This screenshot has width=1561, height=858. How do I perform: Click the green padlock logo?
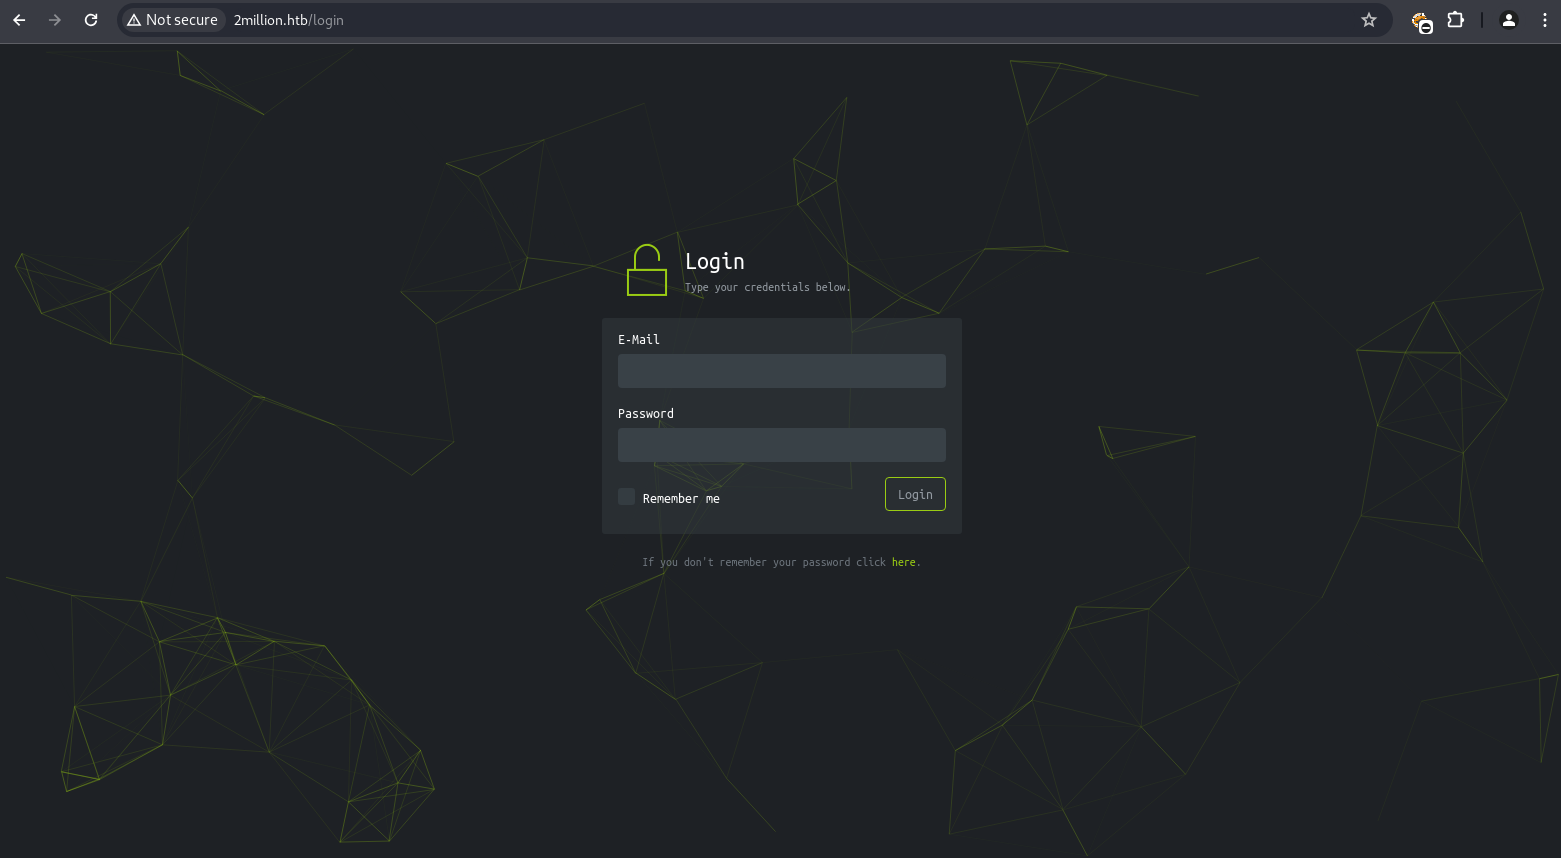pyautogui.click(x=647, y=271)
